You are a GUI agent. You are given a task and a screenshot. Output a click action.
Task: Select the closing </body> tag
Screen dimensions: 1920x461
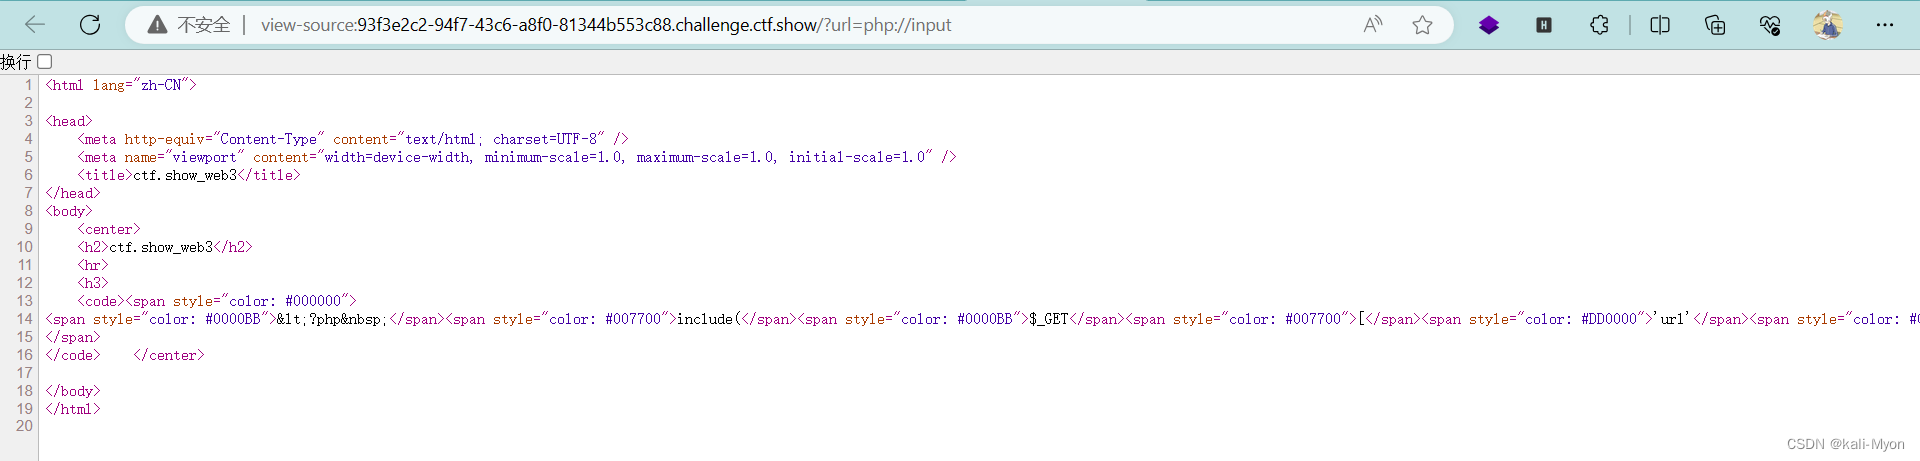tap(73, 391)
